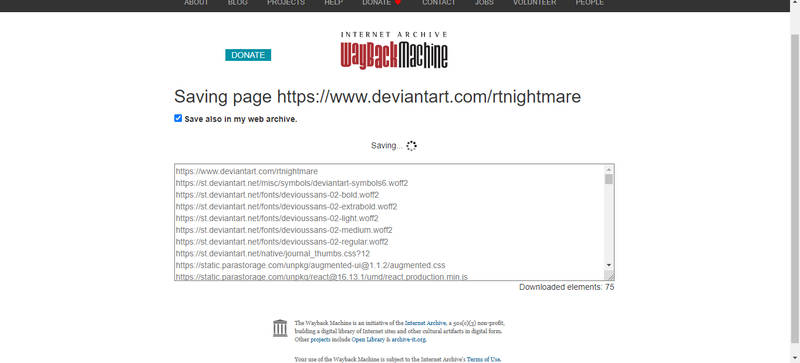Click the devioussans-02-light.woff2 URL line
The height and width of the screenshot is (363, 800).
[x=277, y=218]
